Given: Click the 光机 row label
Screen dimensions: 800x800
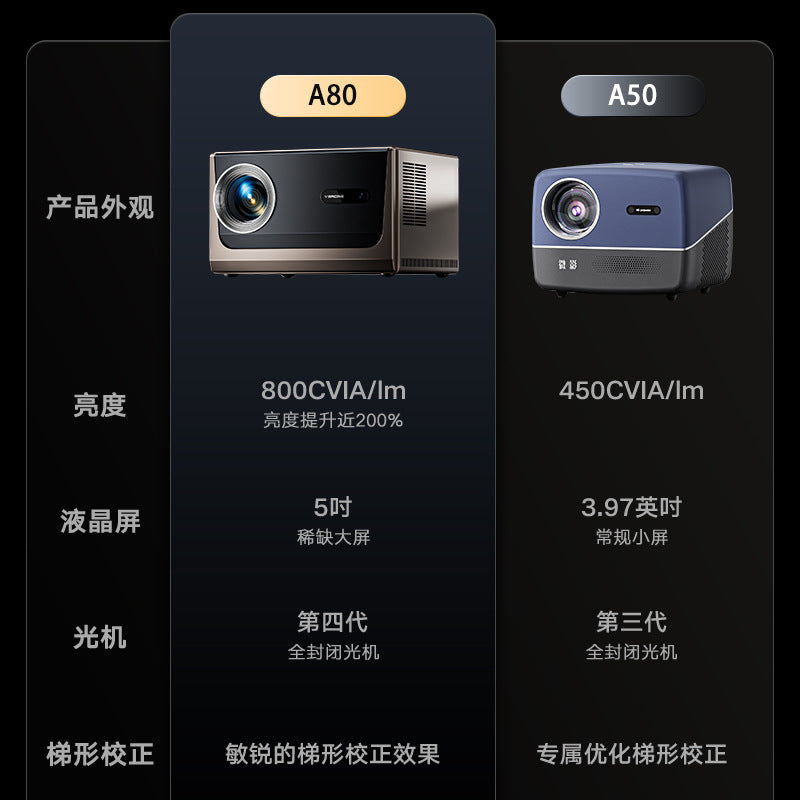Looking at the screenshot, I should point(100,637).
